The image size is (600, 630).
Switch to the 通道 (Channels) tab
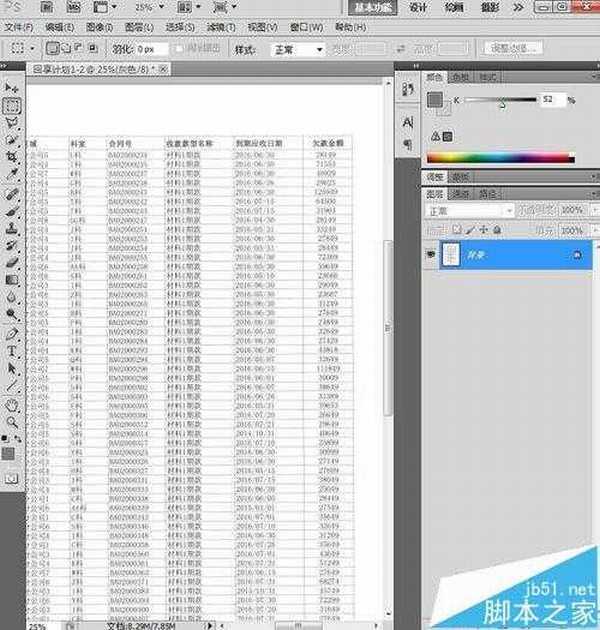(x=462, y=194)
